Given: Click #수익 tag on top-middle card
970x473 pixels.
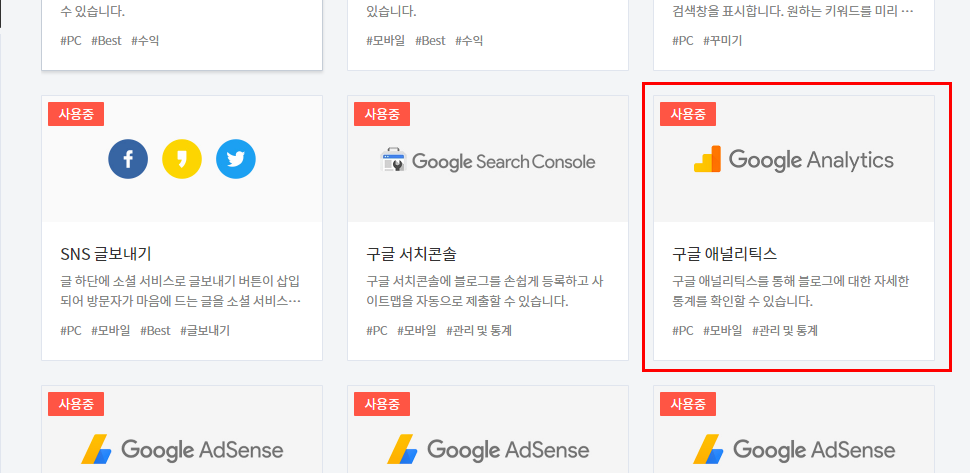Looking at the screenshot, I should coord(469,41).
